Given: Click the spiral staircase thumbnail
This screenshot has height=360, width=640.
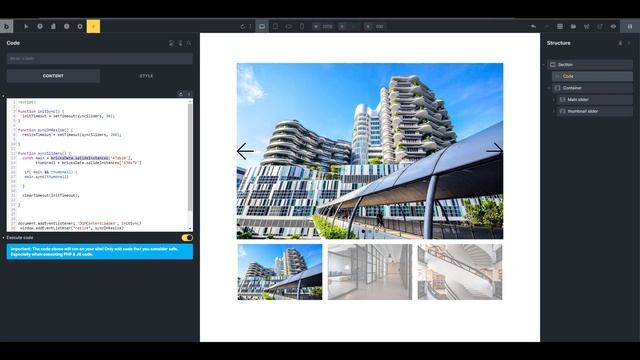Looking at the screenshot, I should (x=460, y=272).
